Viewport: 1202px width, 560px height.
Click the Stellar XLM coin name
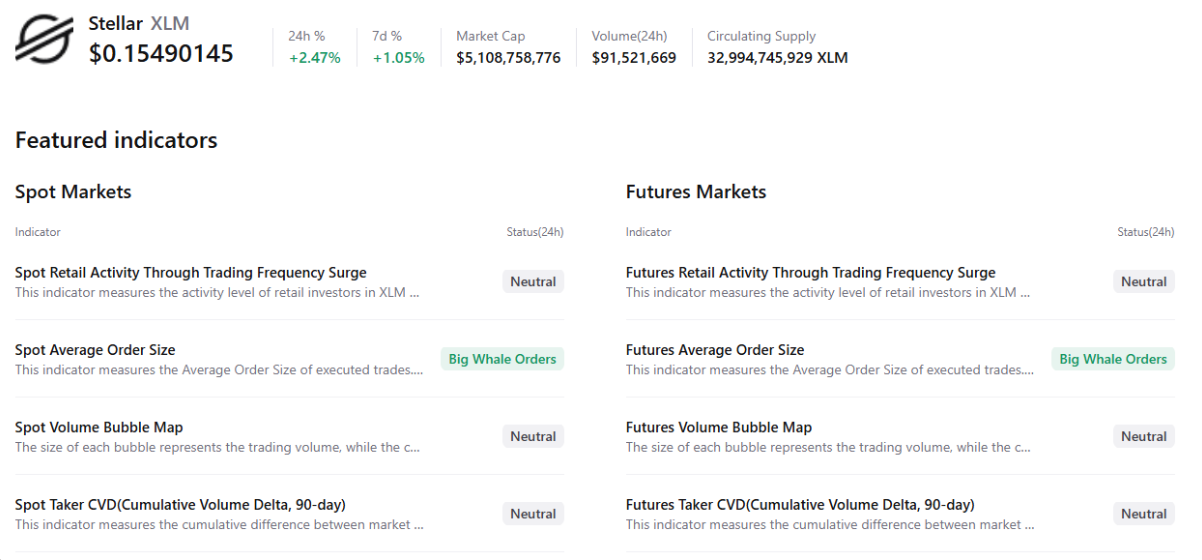point(139,24)
